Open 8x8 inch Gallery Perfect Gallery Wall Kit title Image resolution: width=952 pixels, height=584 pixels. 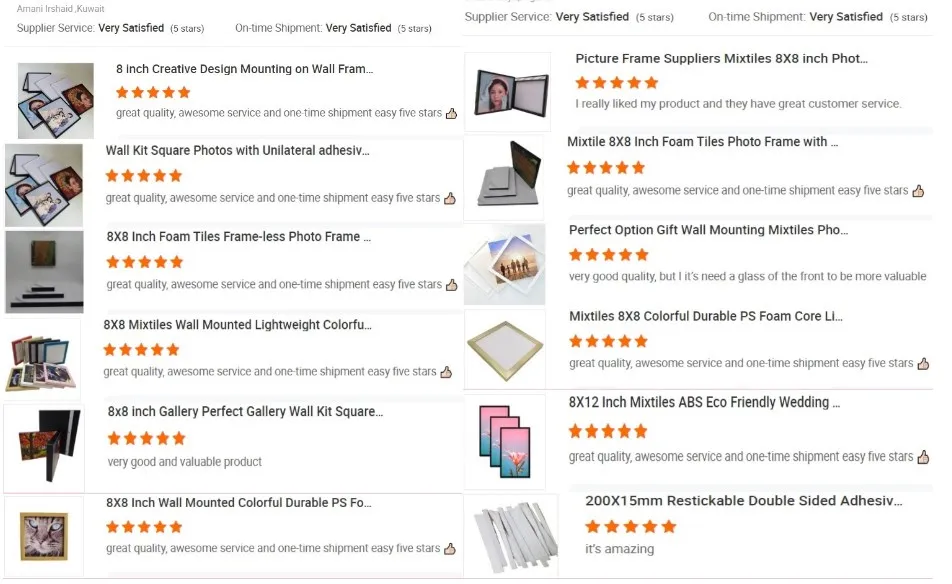coord(245,412)
